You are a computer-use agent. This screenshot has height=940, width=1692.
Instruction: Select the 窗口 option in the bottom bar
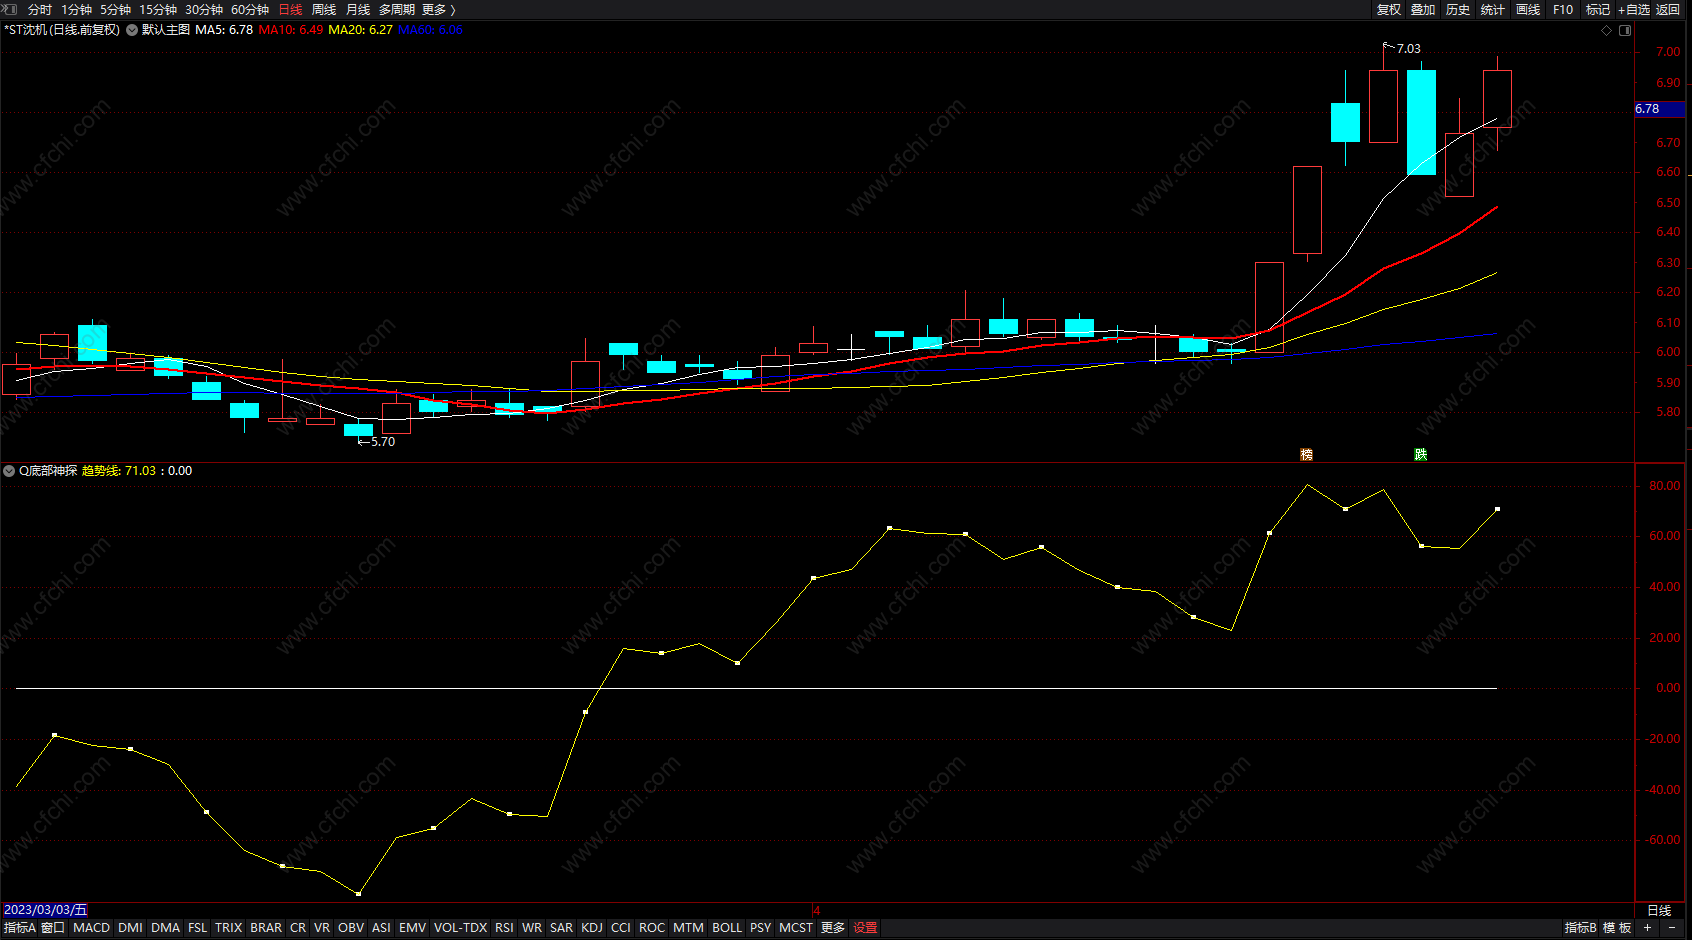coord(53,928)
